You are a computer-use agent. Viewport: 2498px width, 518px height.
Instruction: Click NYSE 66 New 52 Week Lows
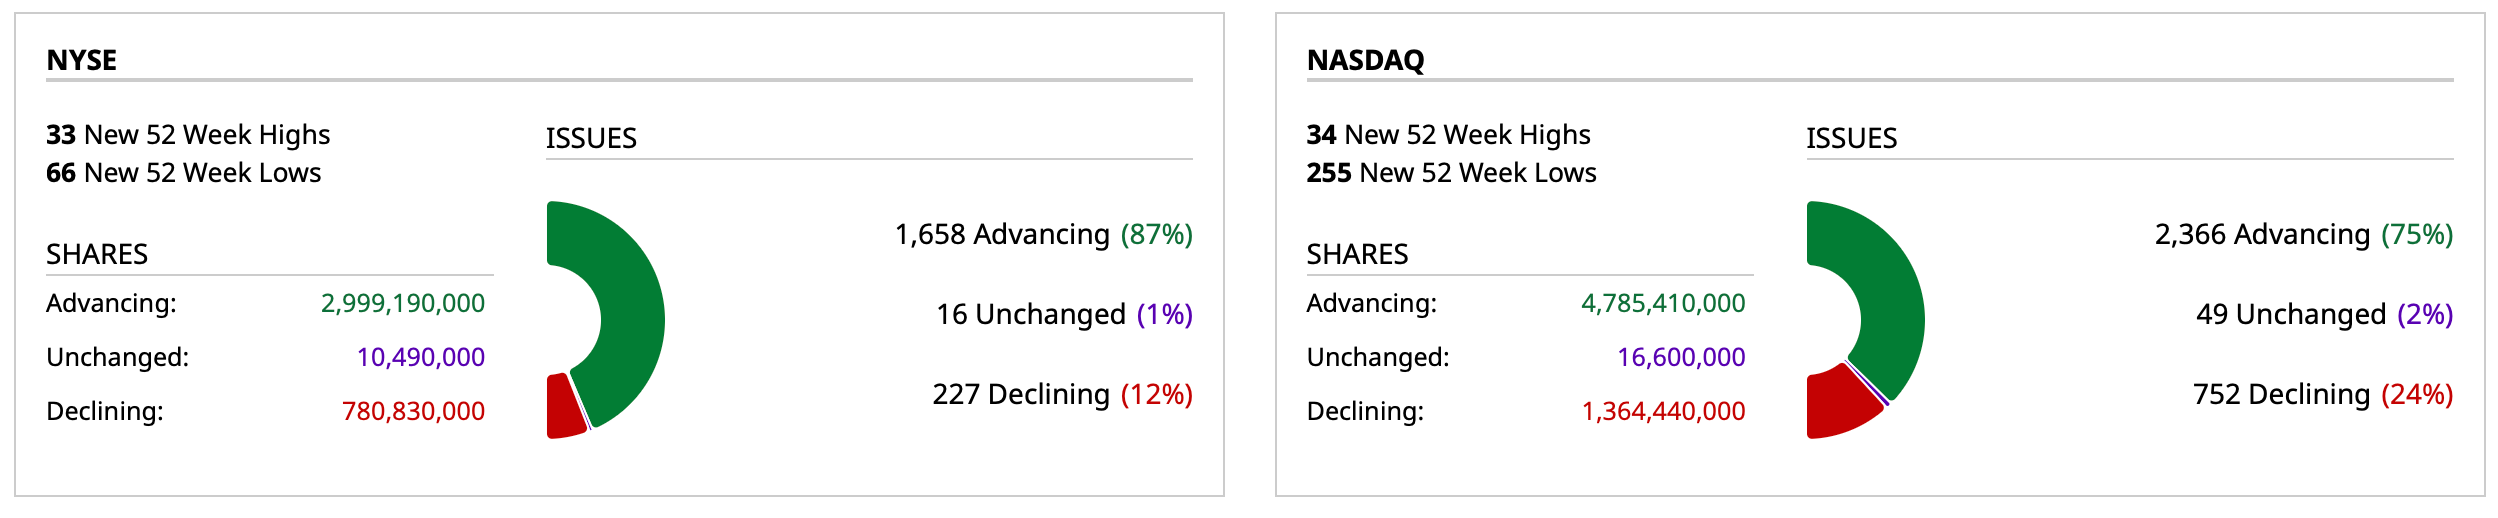click(x=184, y=173)
